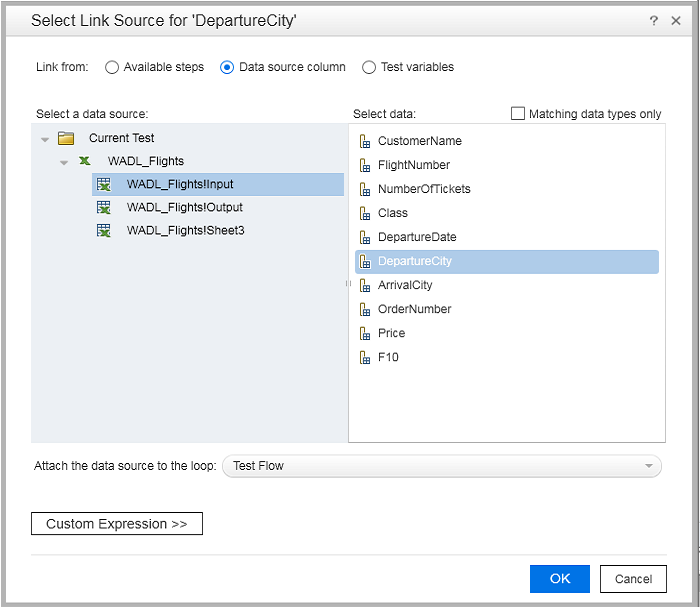Choose the FlightNumber data column
Image resolution: width=700 pixels, height=607 pixels.
413,165
